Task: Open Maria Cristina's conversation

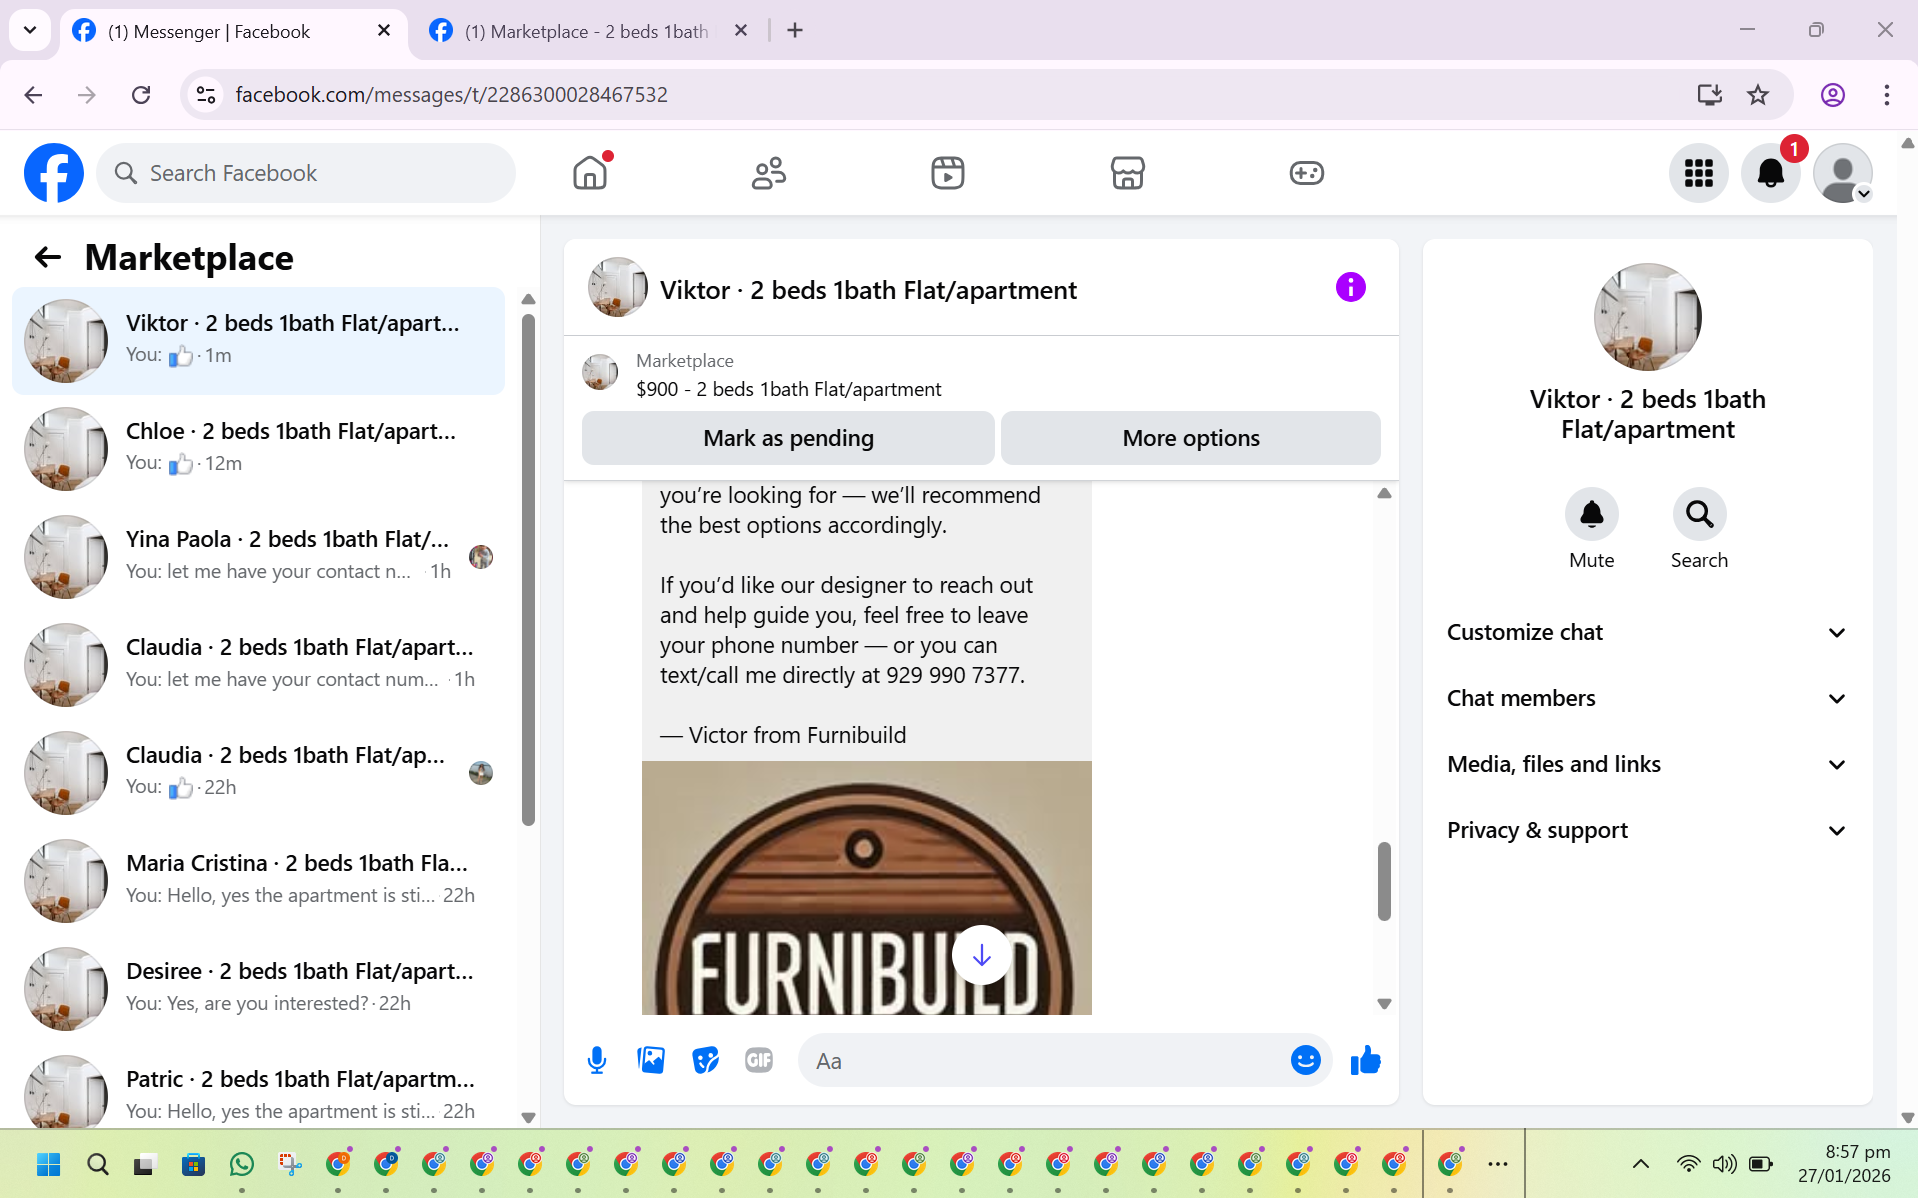Action: [258, 880]
